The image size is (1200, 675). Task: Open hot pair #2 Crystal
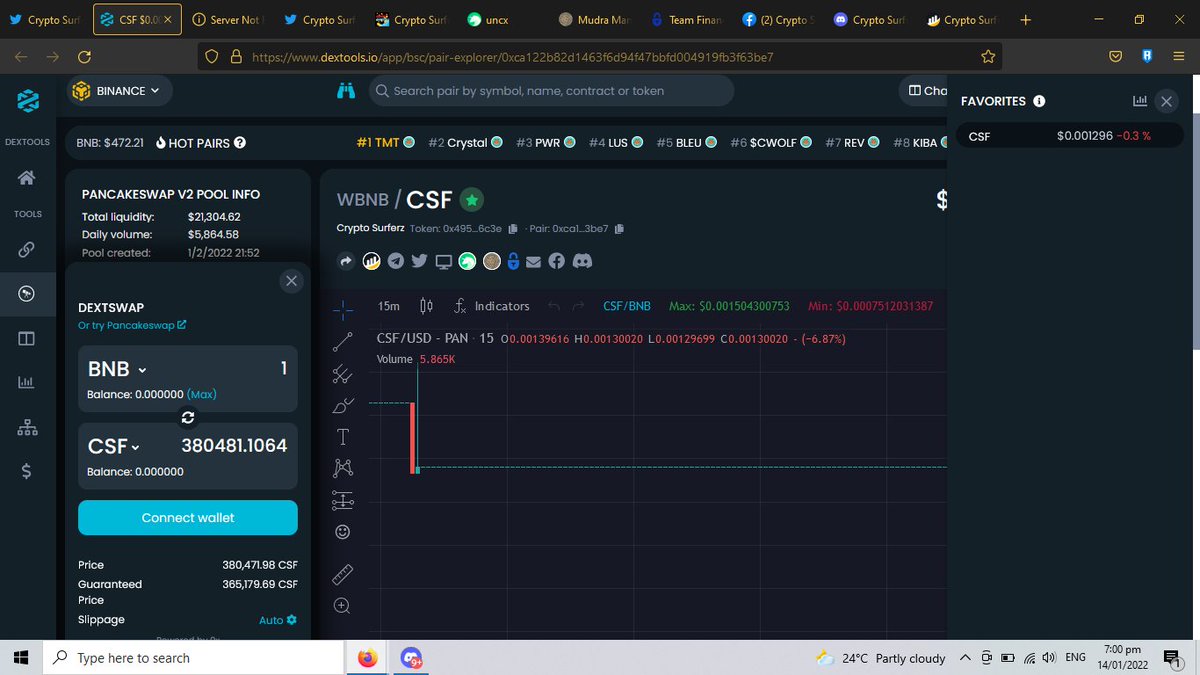point(464,143)
